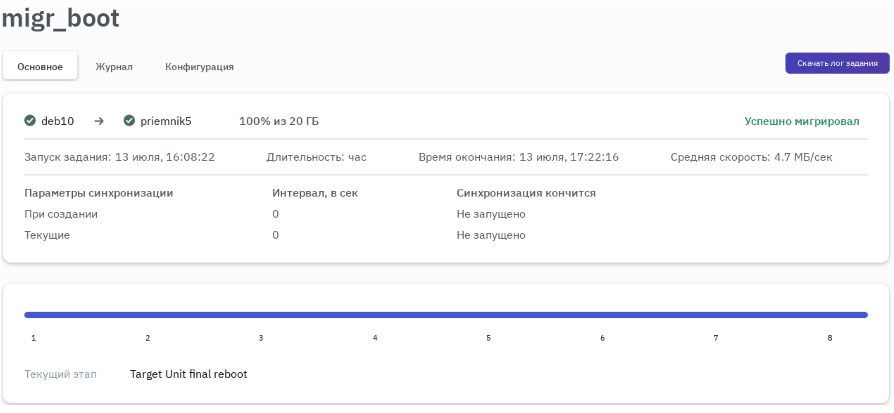Click the green check icon beside priemnik5
This screenshot has height=413, width=894.
point(129,121)
